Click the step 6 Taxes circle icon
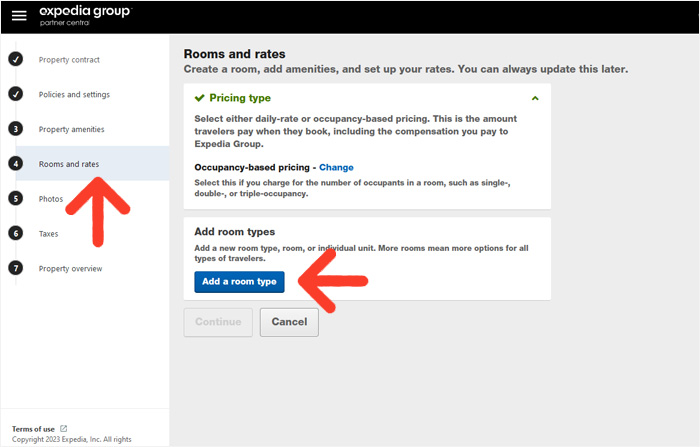700x447 pixels. [16, 234]
